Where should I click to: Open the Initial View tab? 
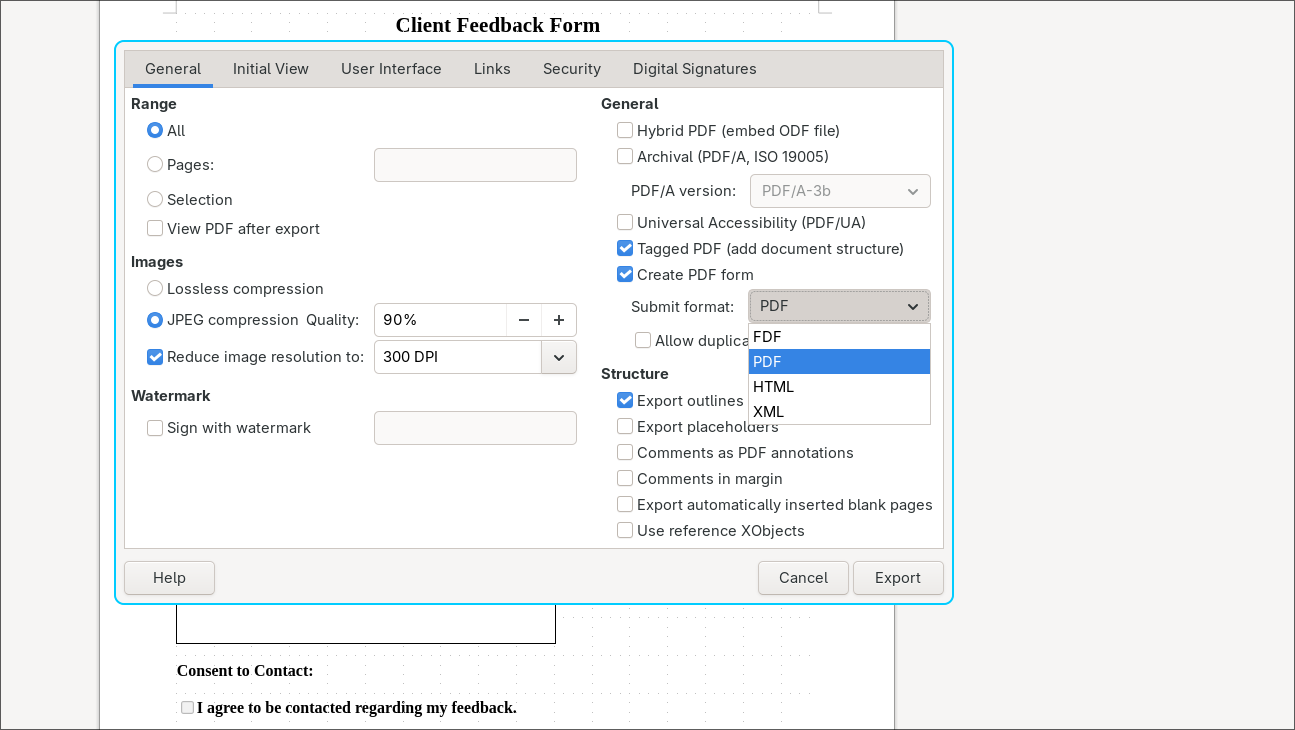coord(271,69)
